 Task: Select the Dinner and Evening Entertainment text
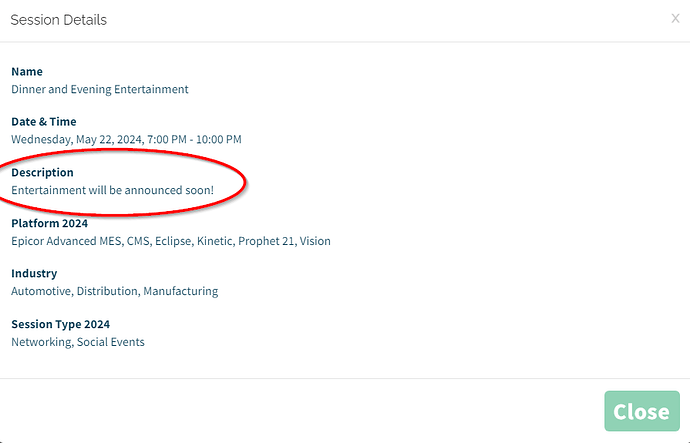coord(100,89)
